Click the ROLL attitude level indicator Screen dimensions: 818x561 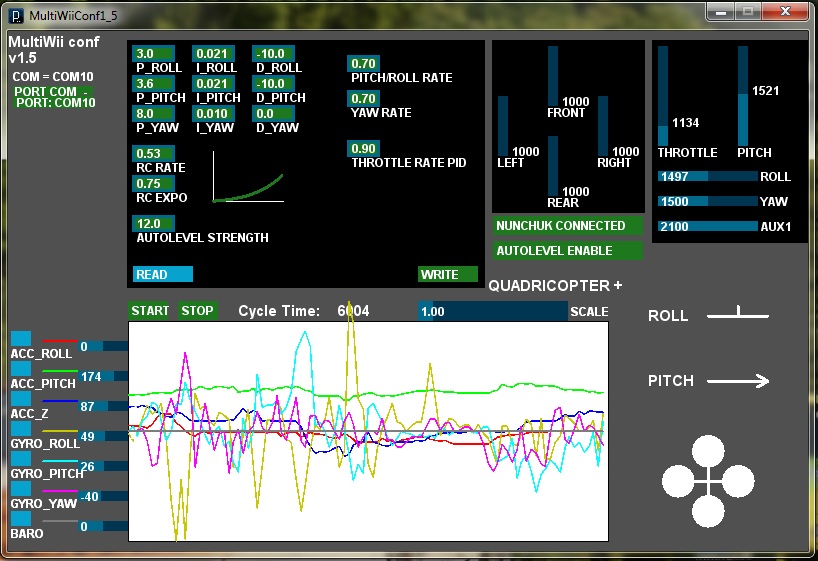738,313
